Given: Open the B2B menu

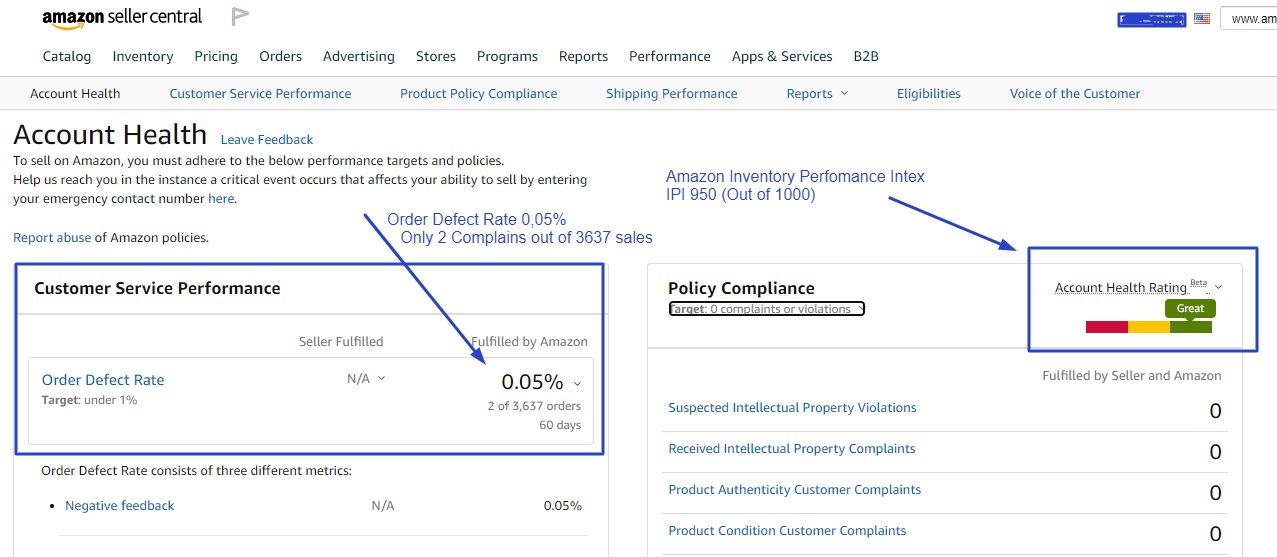Looking at the screenshot, I should click(x=866, y=56).
